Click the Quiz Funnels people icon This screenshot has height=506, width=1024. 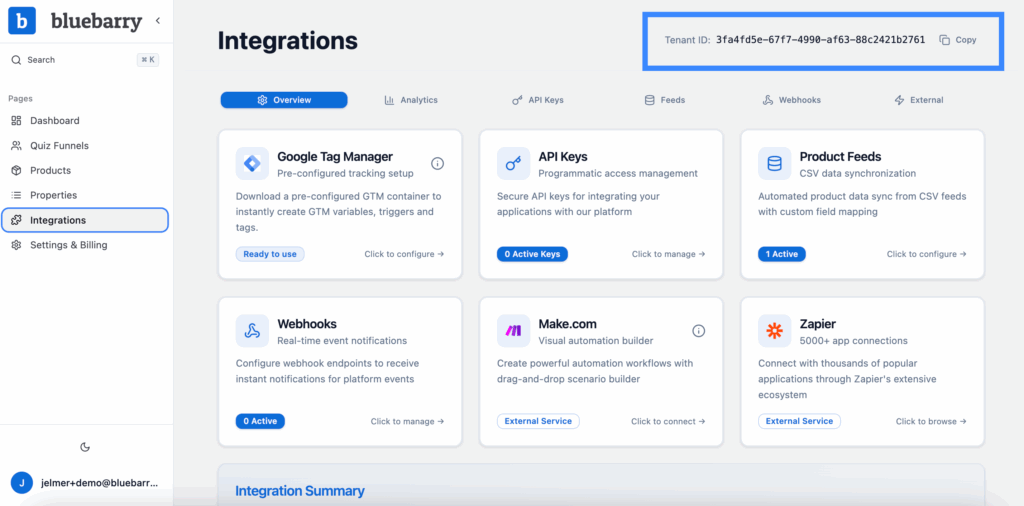16,146
